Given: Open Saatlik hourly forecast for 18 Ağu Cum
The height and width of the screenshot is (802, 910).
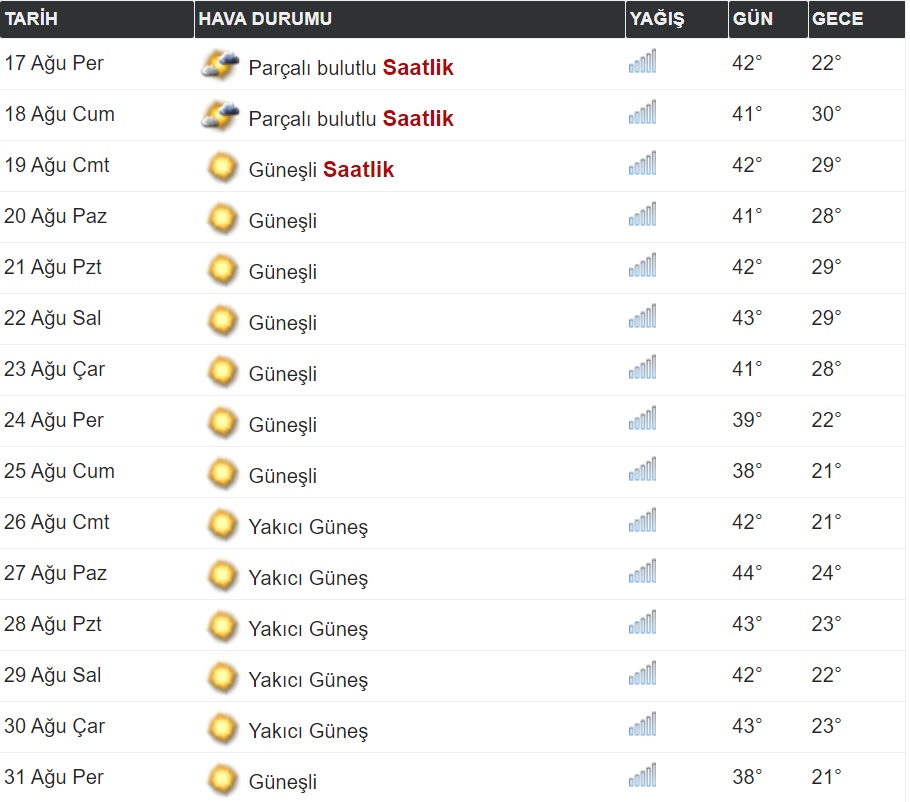Looking at the screenshot, I should click(418, 119).
